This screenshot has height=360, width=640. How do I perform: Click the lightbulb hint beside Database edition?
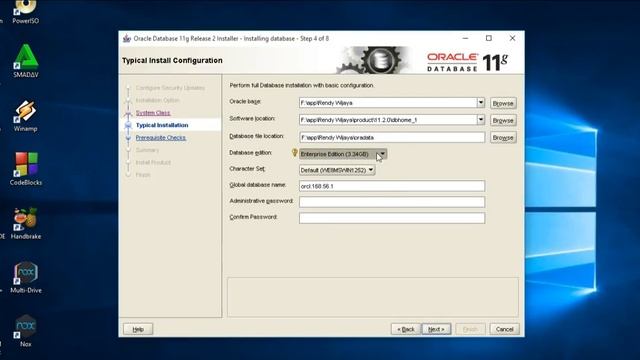(x=295, y=153)
